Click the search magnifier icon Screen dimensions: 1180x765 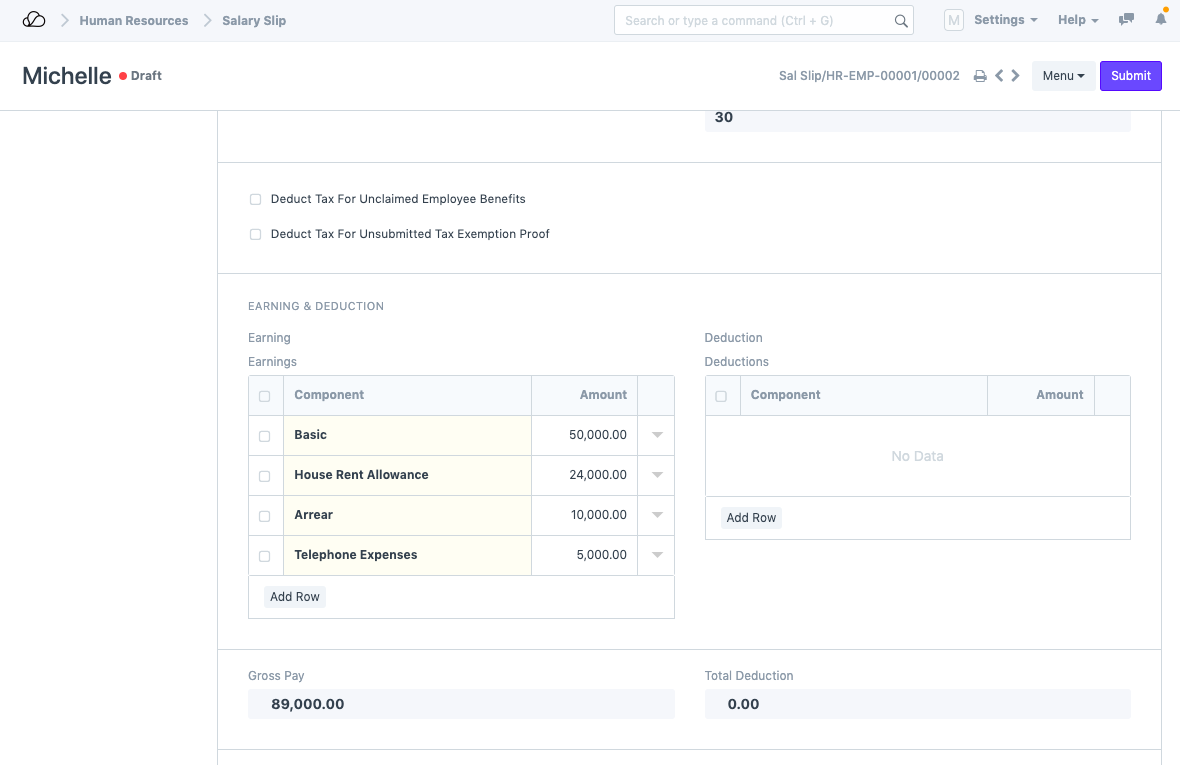(900, 21)
